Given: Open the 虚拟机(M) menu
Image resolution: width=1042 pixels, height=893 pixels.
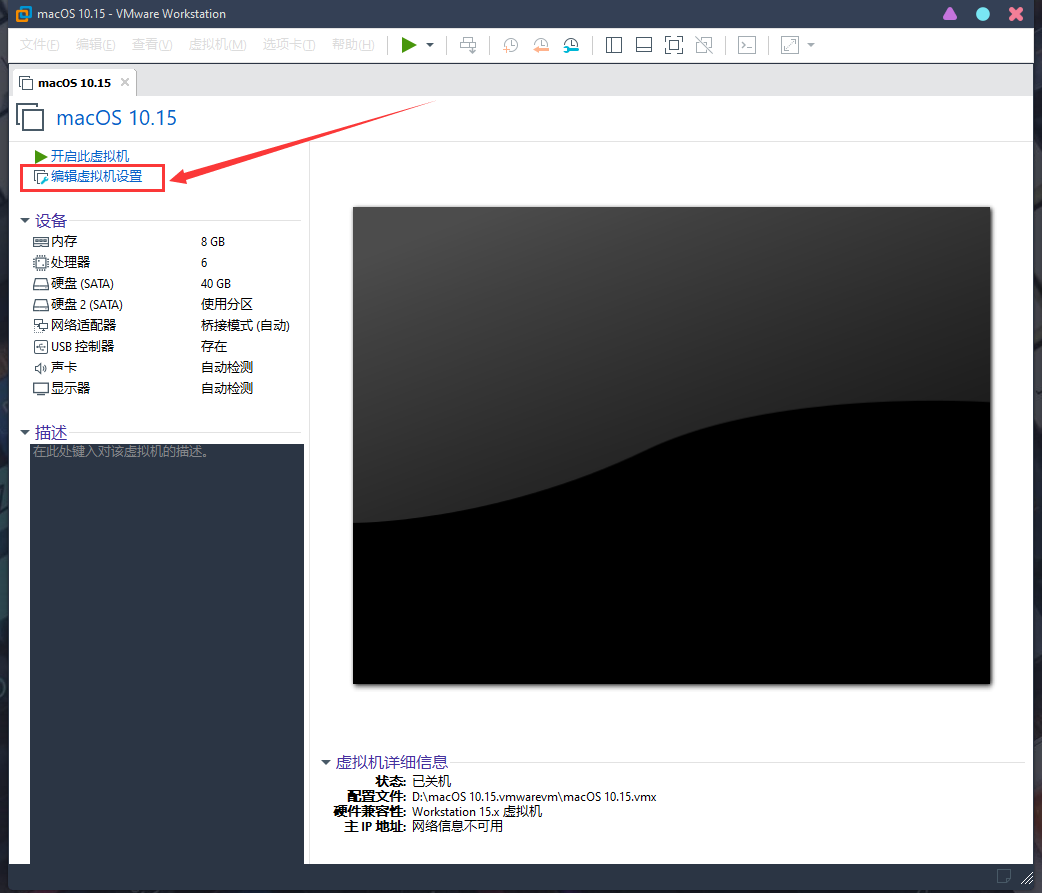Looking at the screenshot, I should pyautogui.click(x=217, y=45).
